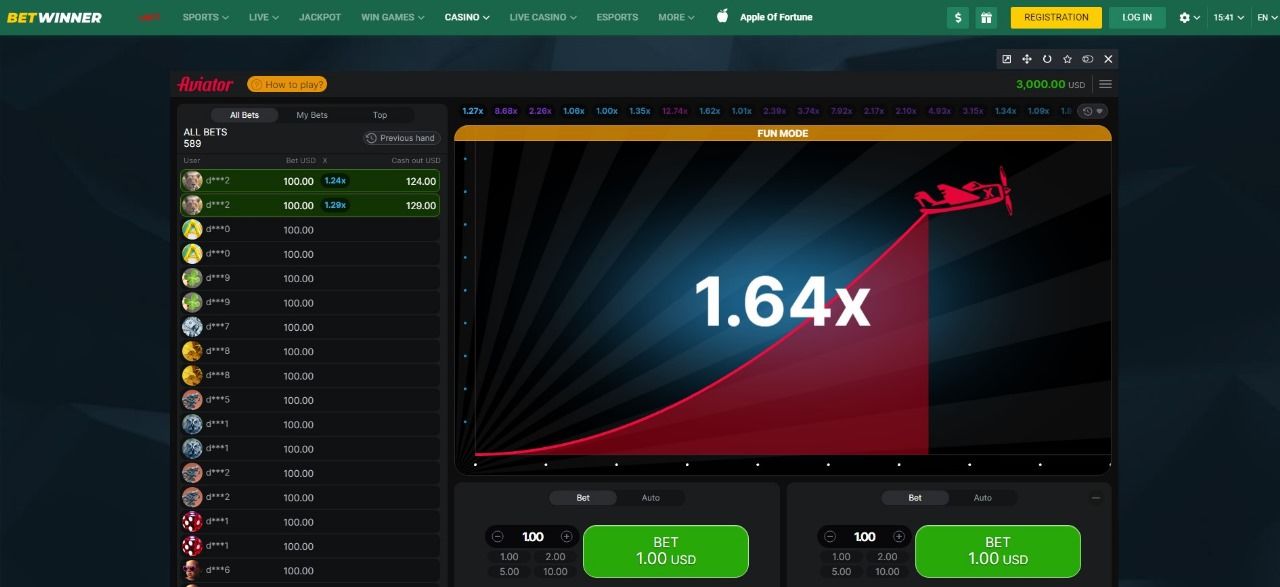Increase left bet amount with plus button
Screen dimensions: 1280x587
pos(566,537)
